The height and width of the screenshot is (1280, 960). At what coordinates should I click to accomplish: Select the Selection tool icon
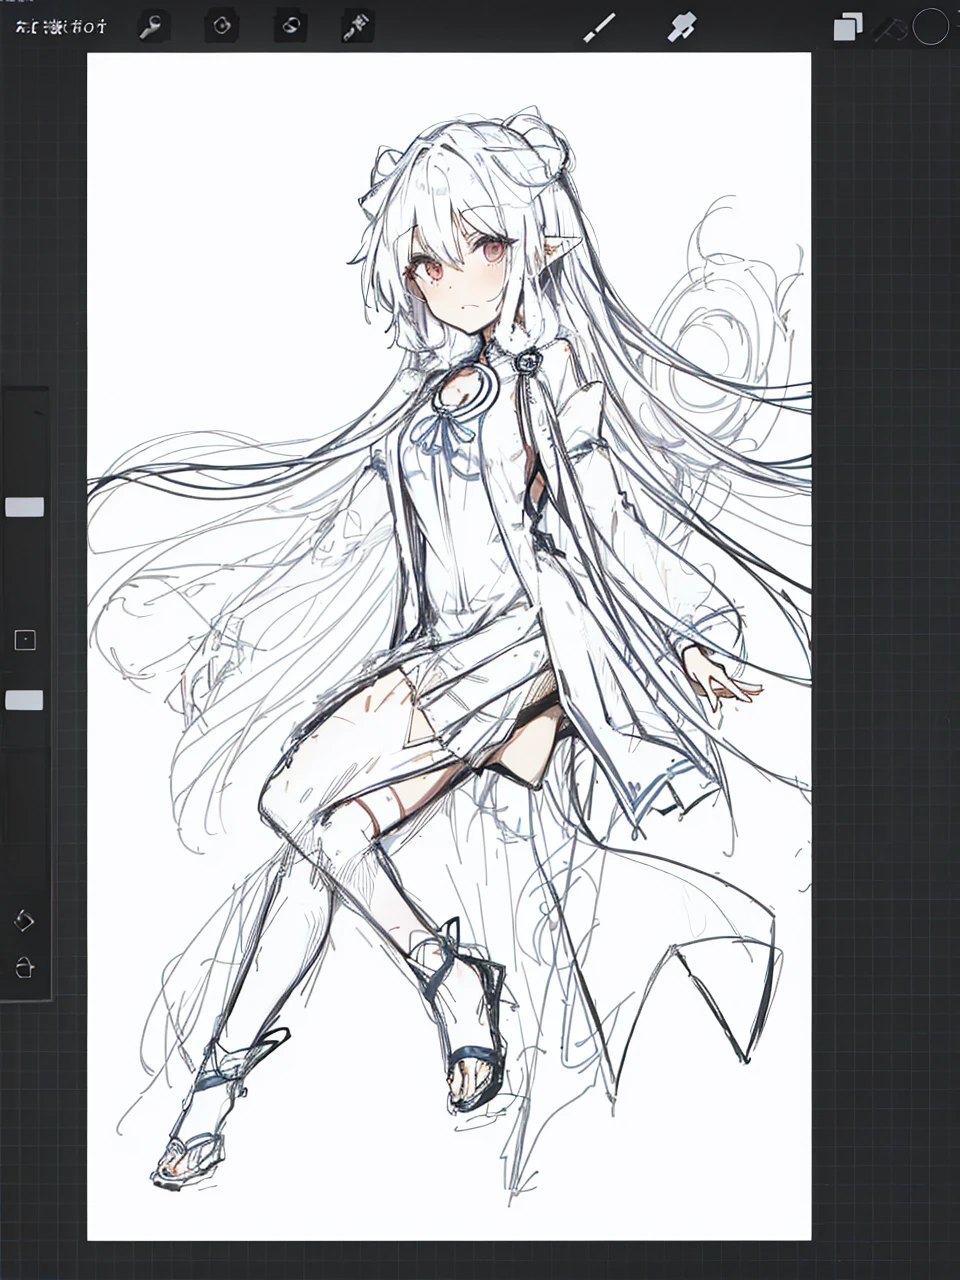tap(290, 26)
